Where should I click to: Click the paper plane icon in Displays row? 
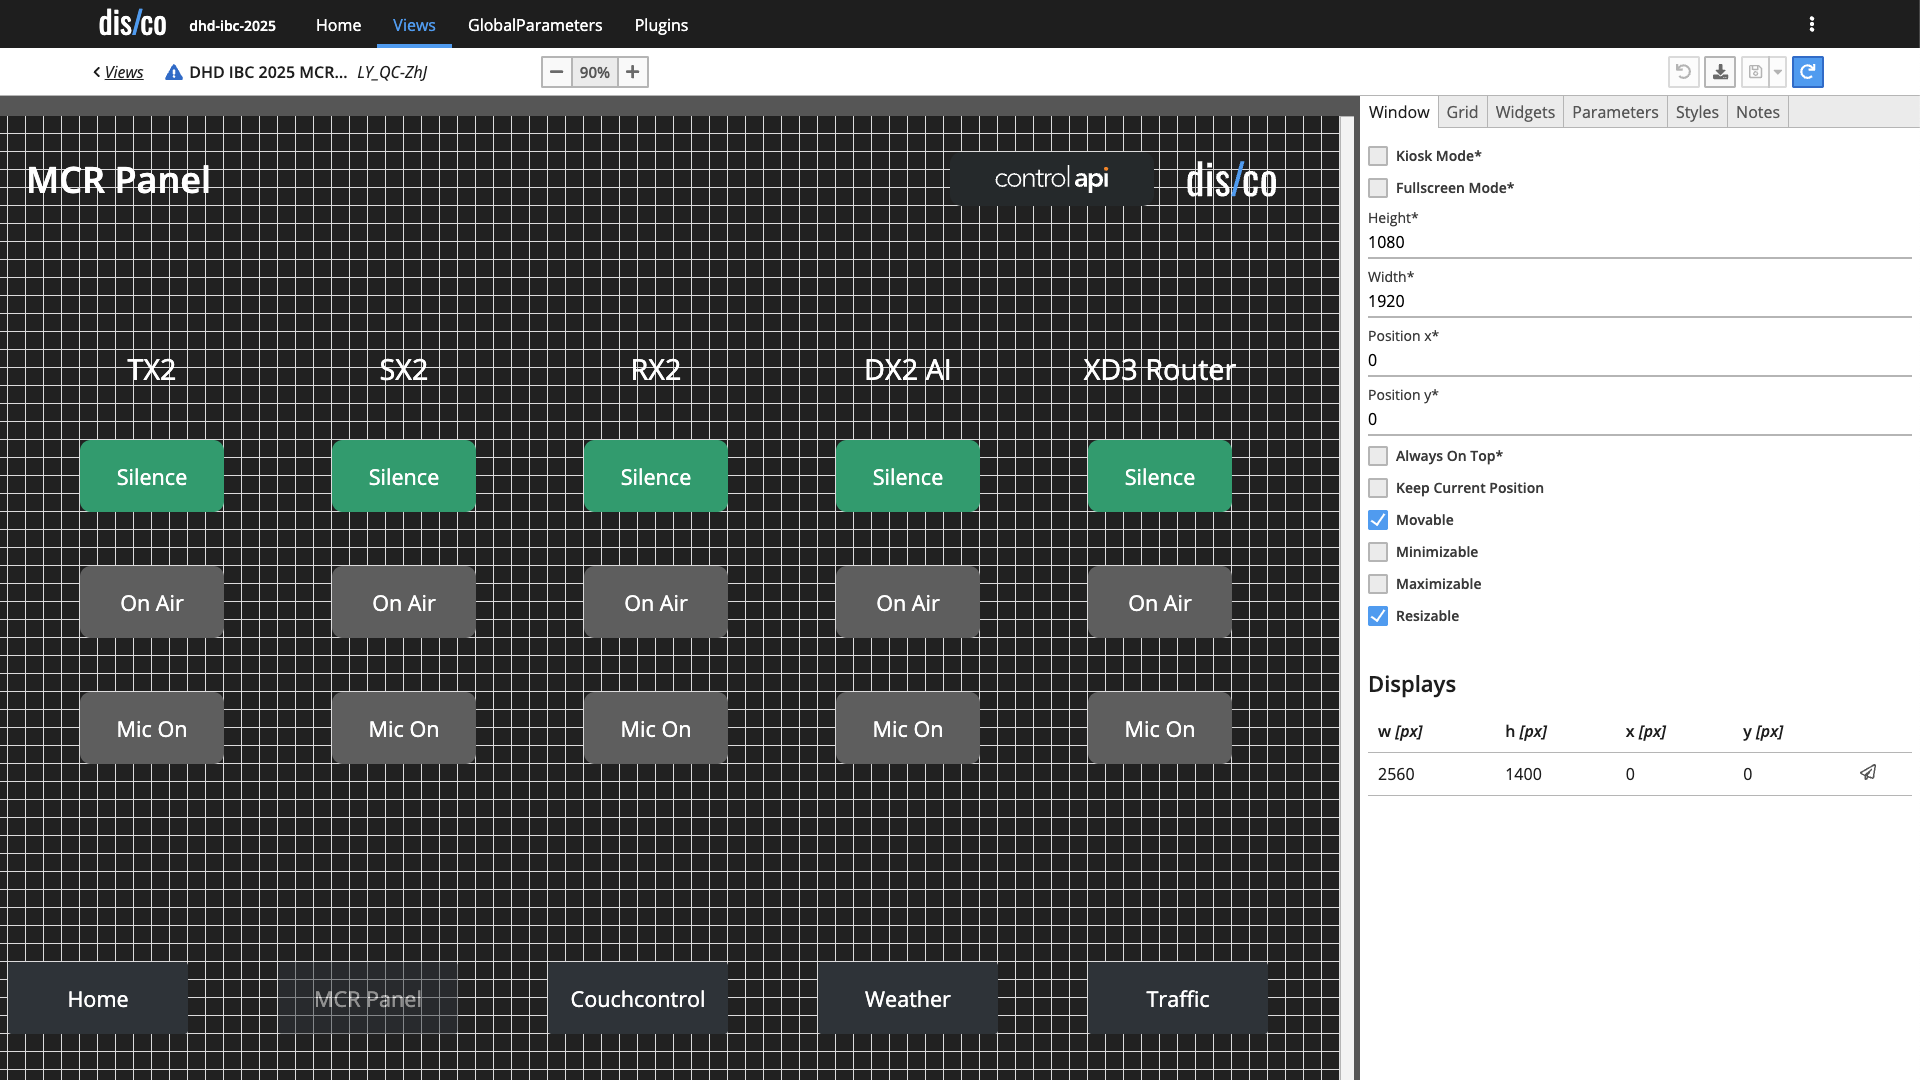click(1867, 773)
